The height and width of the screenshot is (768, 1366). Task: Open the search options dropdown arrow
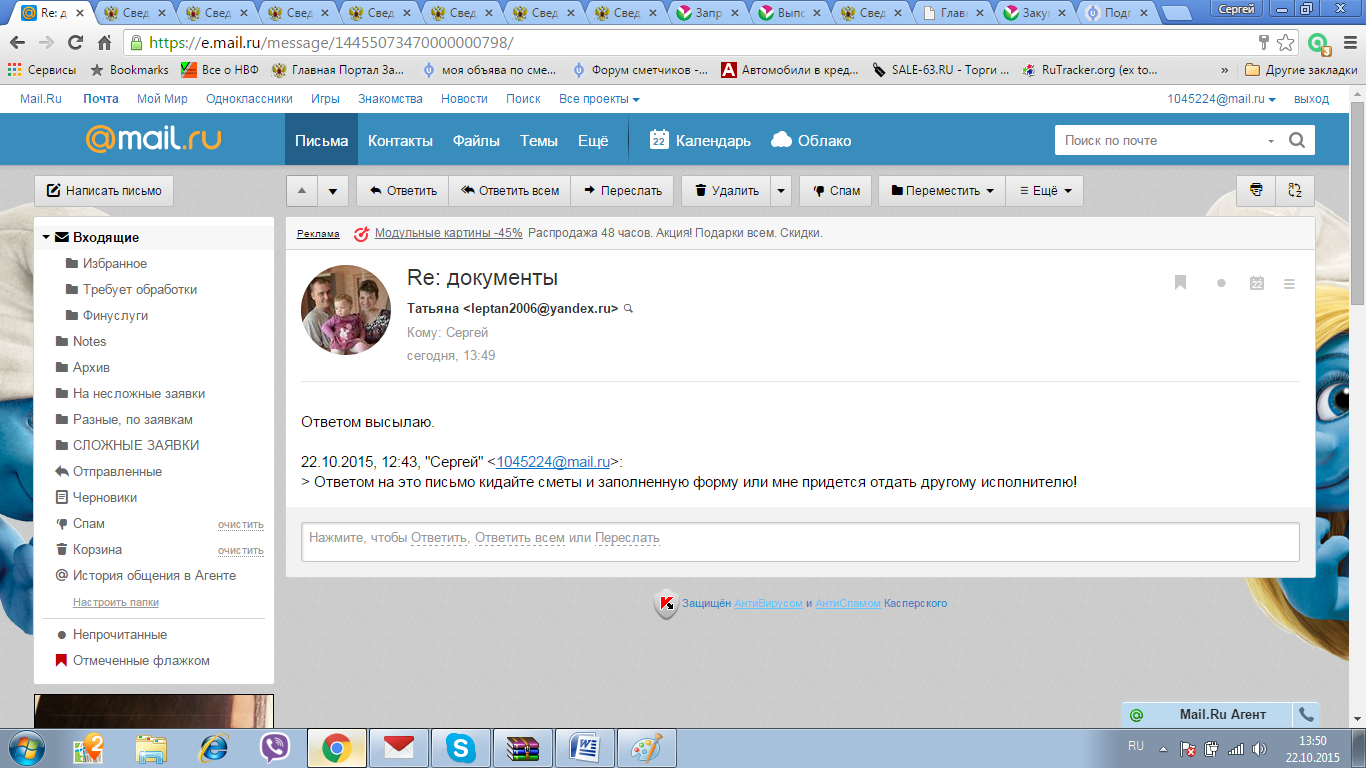[1271, 141]
